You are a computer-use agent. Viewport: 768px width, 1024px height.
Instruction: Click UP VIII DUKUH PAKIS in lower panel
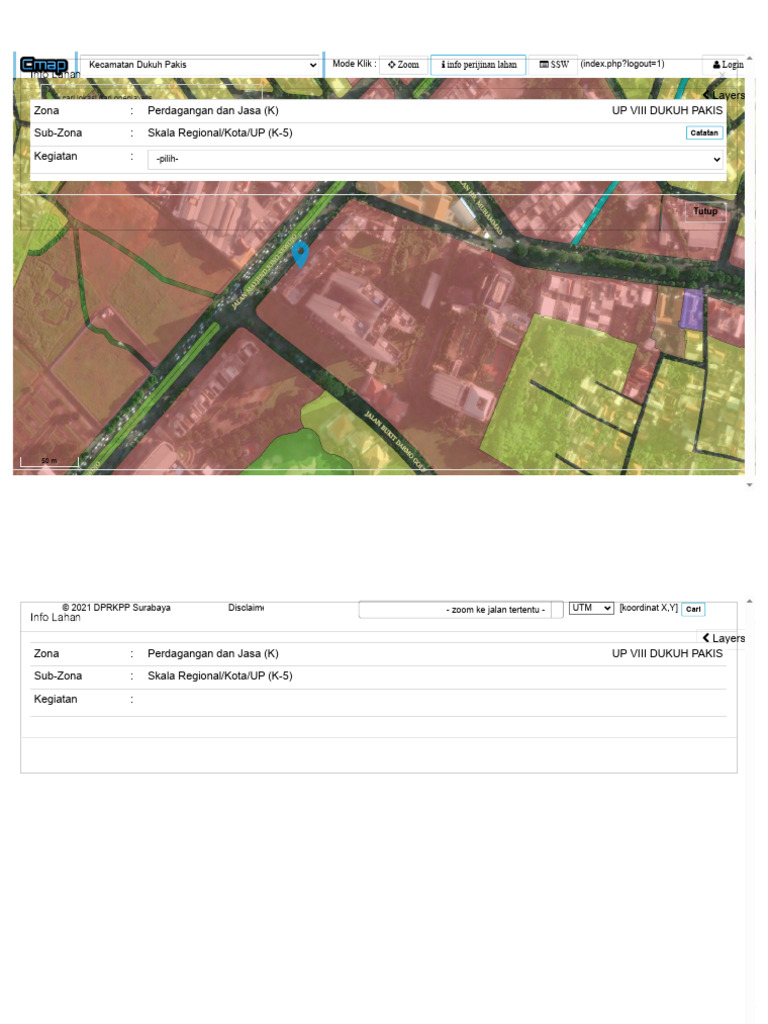point(667,653)
